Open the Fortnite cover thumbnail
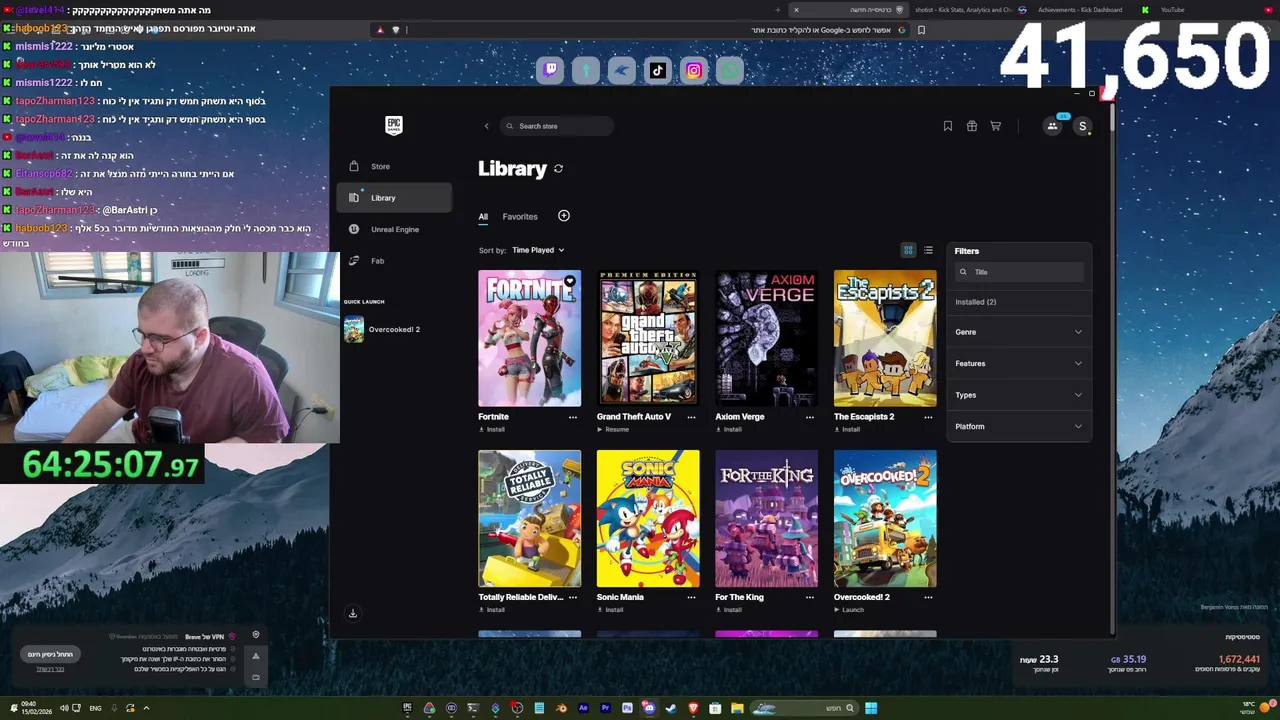1280x720 pixels. 529,339
